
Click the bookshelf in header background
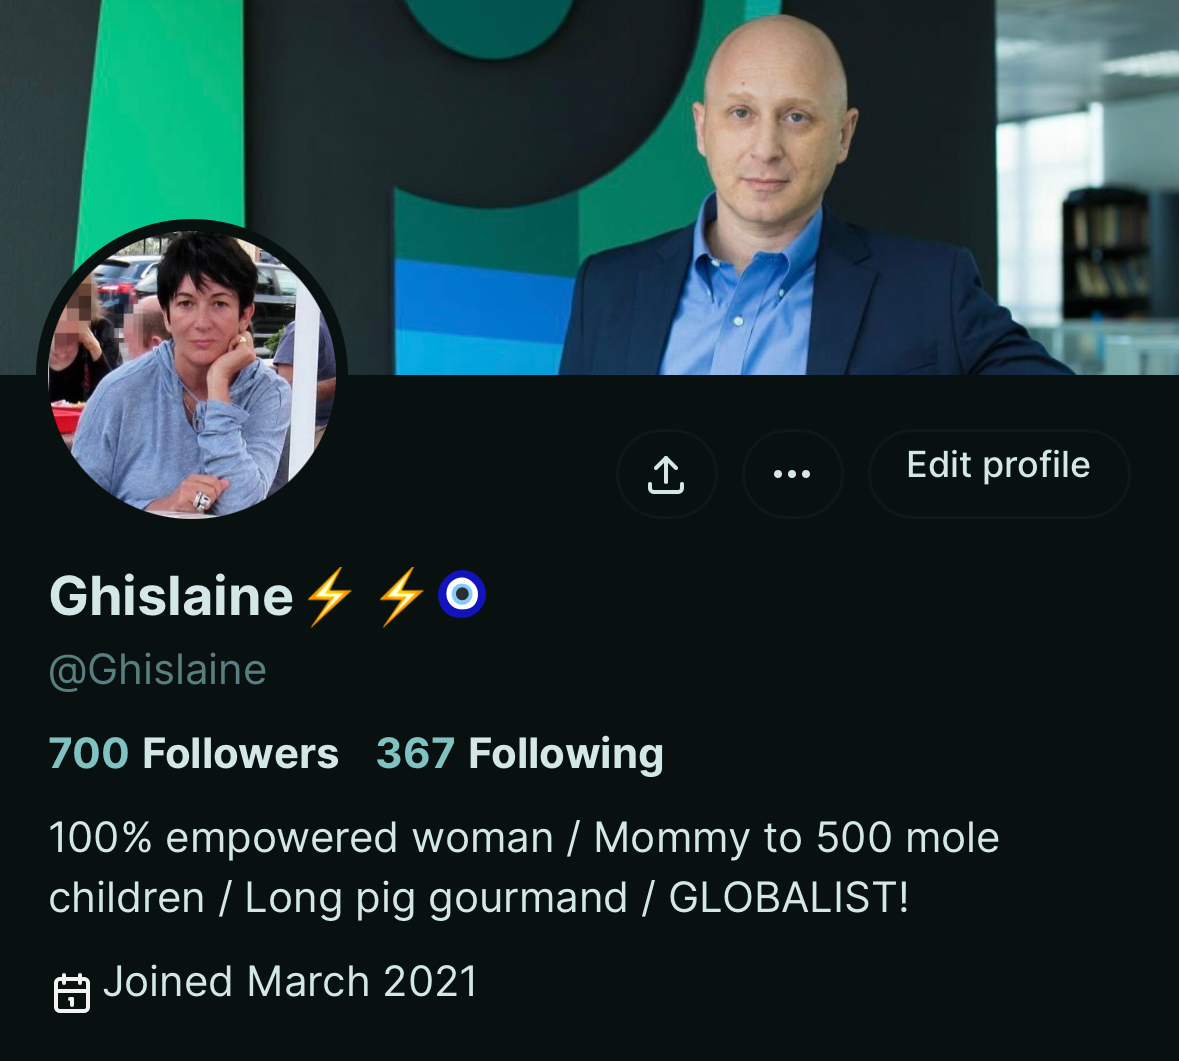point(1105,253)
